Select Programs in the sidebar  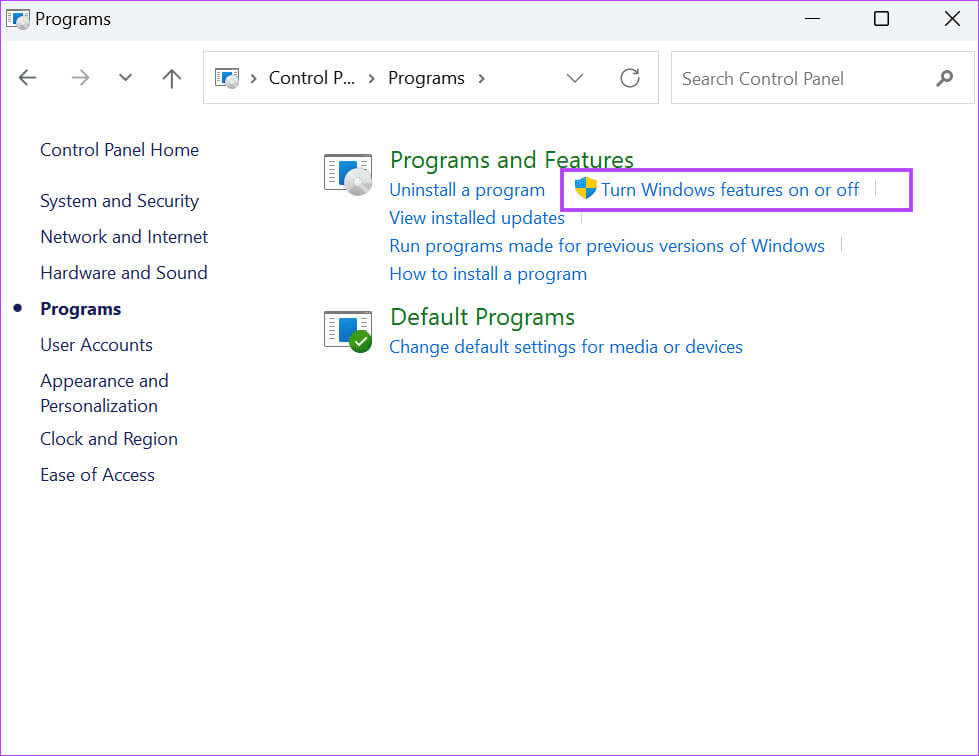coord(81,309)
